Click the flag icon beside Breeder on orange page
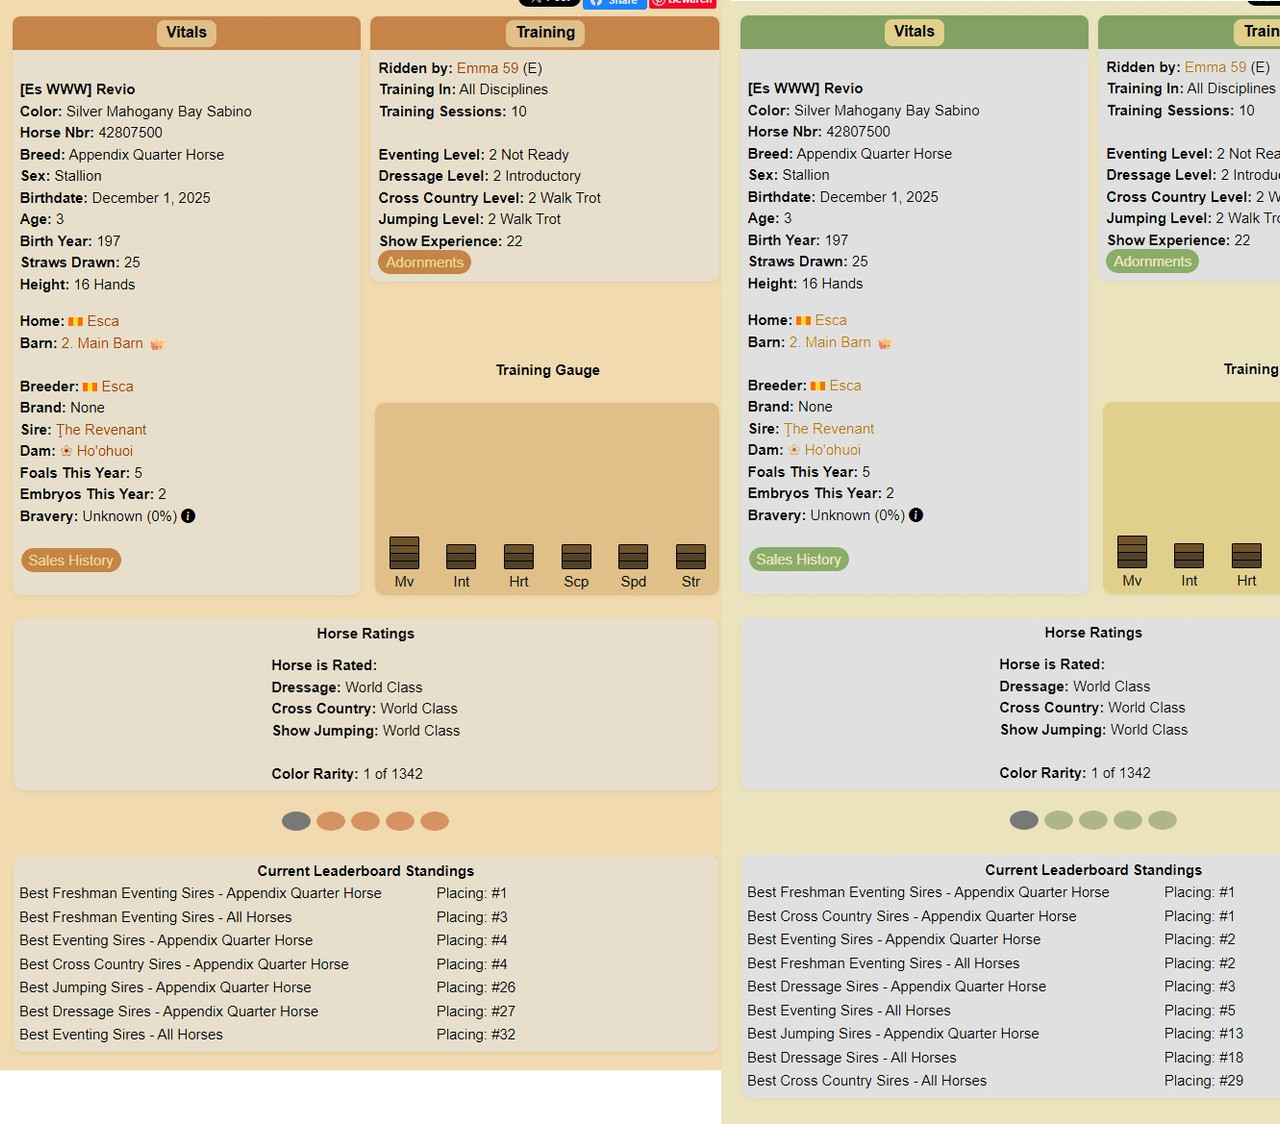The image size is (1280, 1124). click(90, 386)
